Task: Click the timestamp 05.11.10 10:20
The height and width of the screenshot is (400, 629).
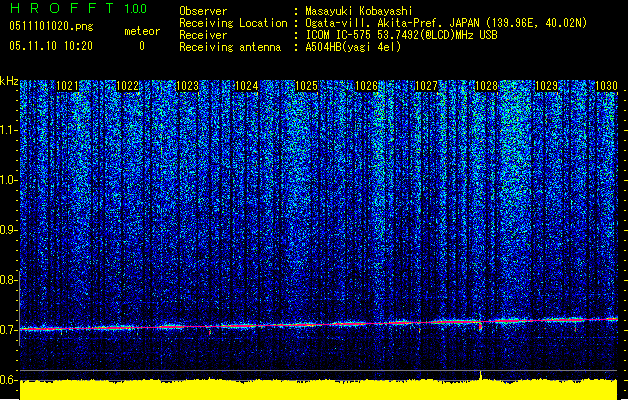Action: 51,46
